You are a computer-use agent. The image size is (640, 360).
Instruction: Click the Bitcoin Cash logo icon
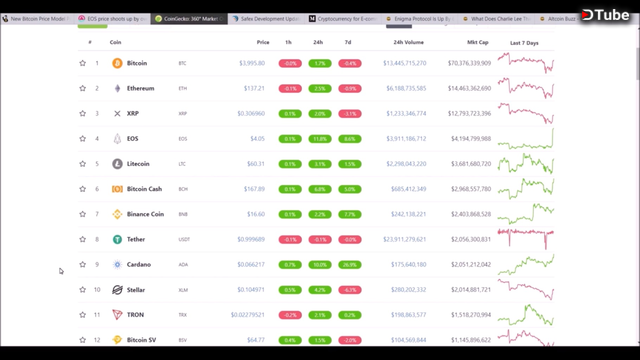(x=117, y=189)
